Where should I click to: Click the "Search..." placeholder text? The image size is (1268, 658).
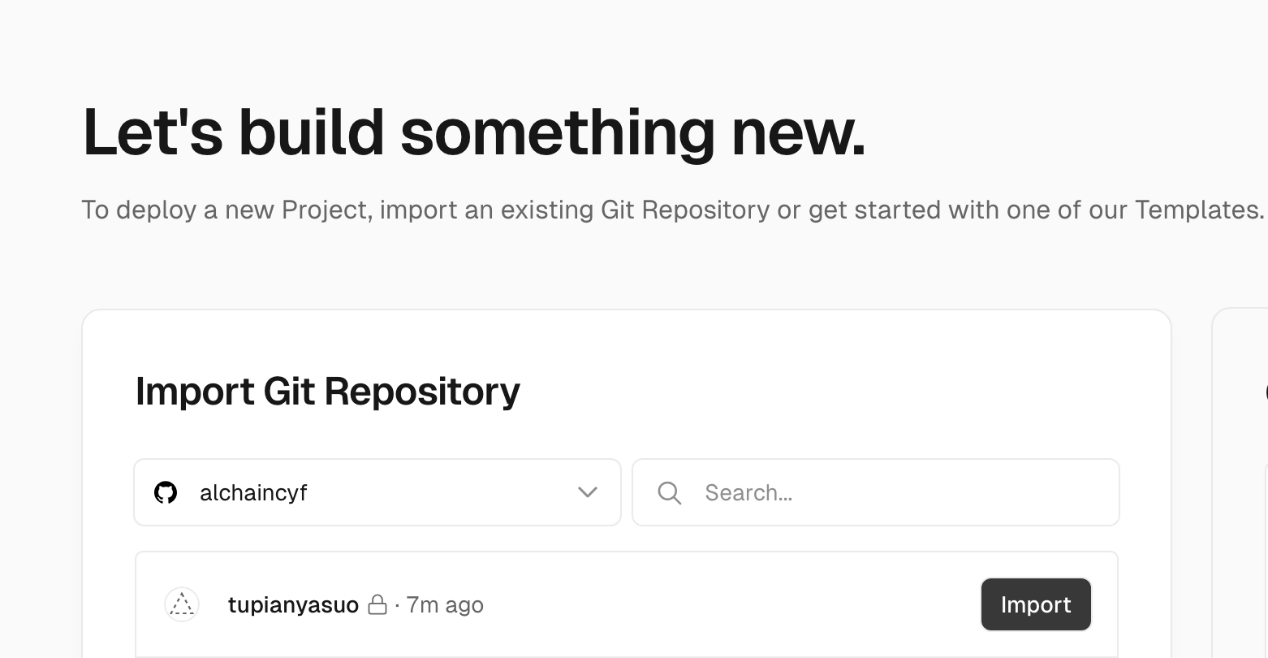748,493
